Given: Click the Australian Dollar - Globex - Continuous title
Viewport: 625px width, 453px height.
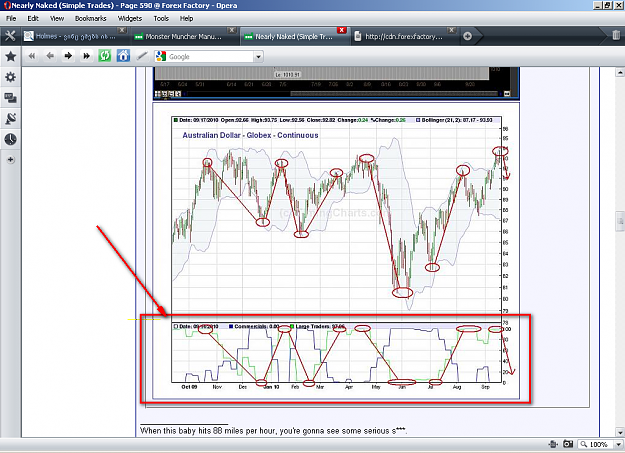Looking at the screenshot, I should pyautogui.click(x=250, y=135).
